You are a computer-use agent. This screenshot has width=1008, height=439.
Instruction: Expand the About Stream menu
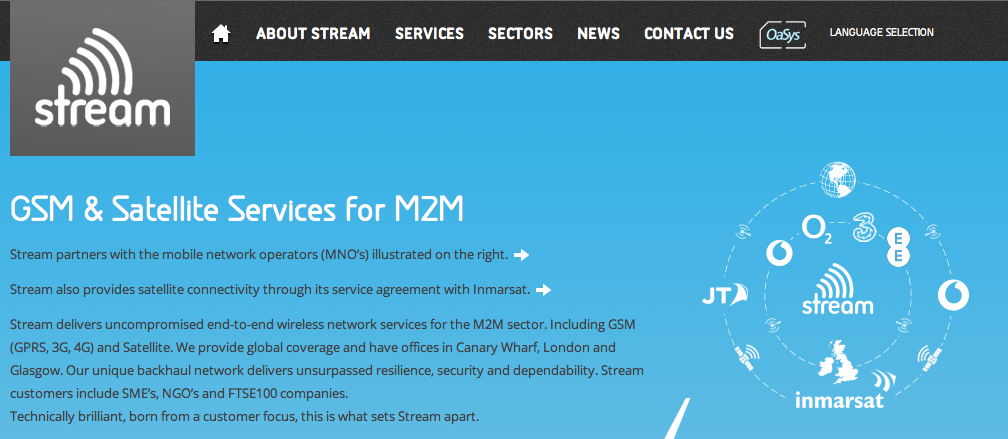[x=313, y=34]
